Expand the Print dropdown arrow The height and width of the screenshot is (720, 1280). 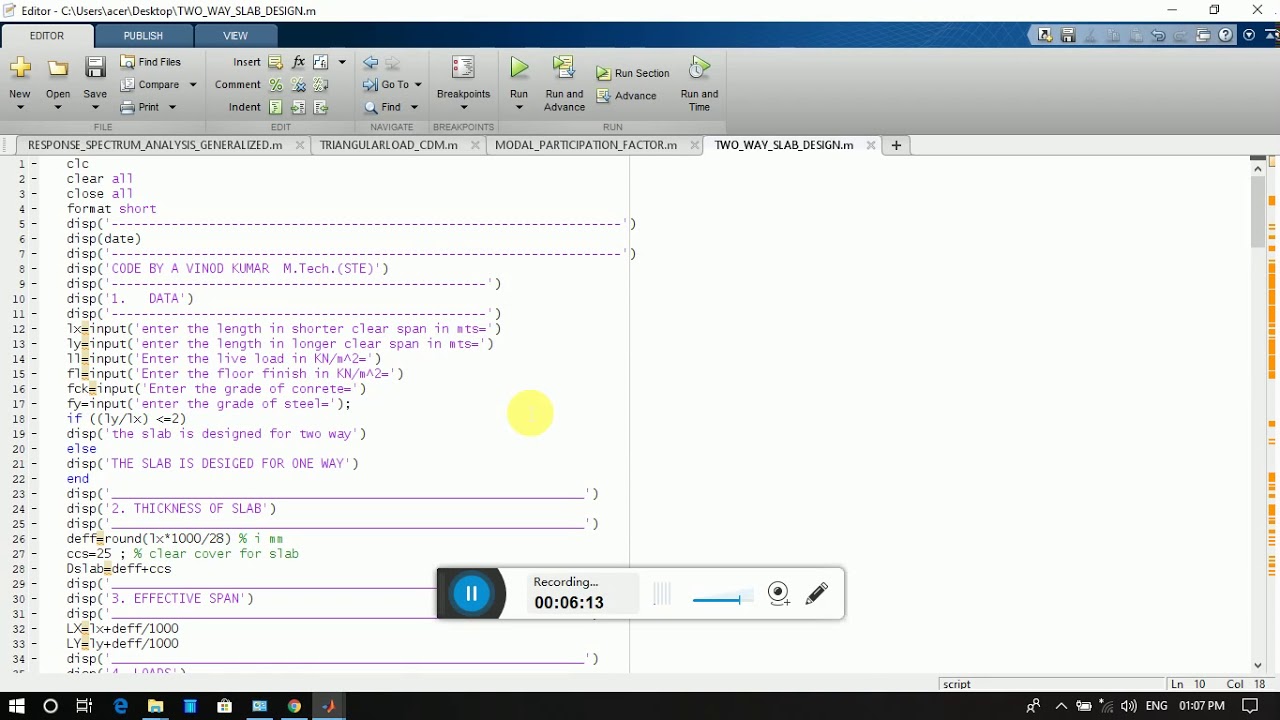point(172,107)
